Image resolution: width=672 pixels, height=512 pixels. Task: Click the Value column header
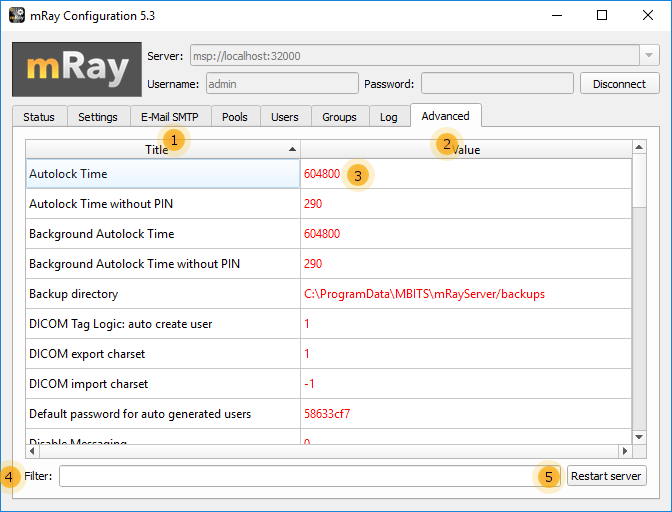[466, 149]
